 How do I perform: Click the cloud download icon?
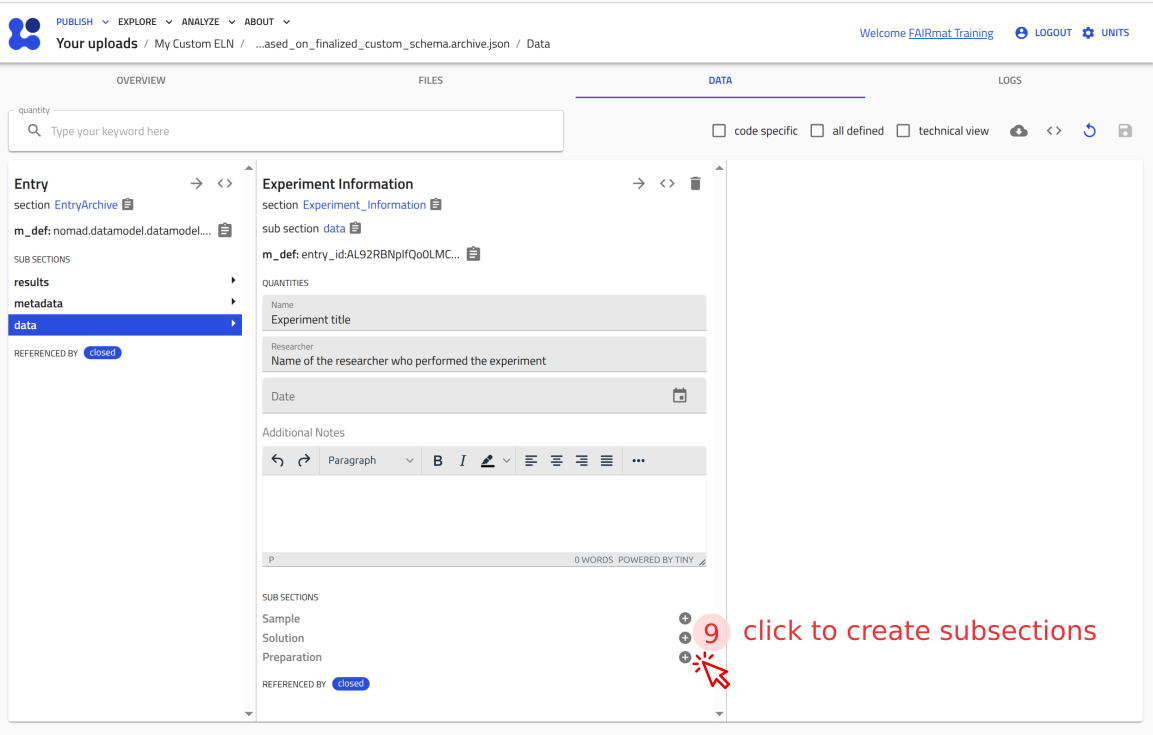[1019, 131]
